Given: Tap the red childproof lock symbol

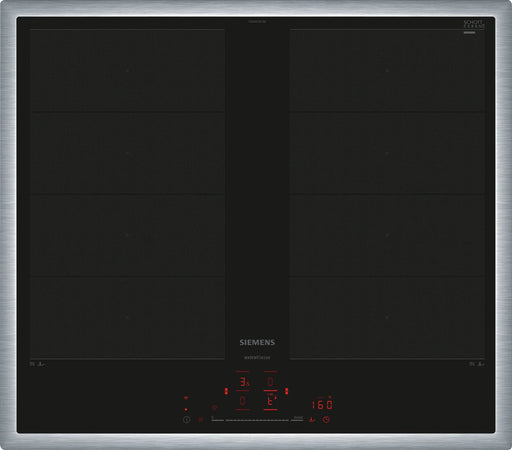Looking at the screenshot, I should (201, 420).
